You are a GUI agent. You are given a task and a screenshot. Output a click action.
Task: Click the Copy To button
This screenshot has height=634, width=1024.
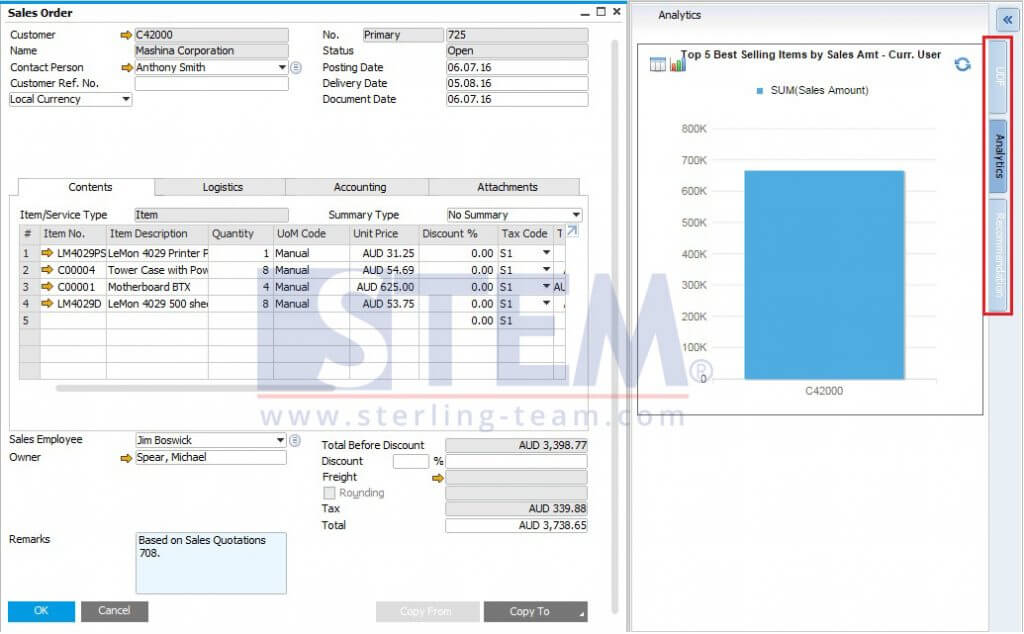(x=535, y=611)
